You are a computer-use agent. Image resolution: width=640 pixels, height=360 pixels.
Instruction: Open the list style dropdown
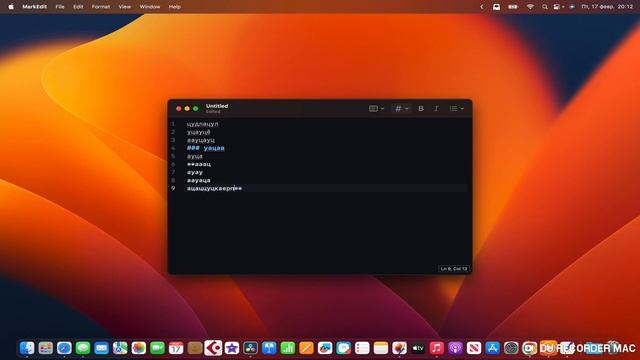[x=456, y=109]
